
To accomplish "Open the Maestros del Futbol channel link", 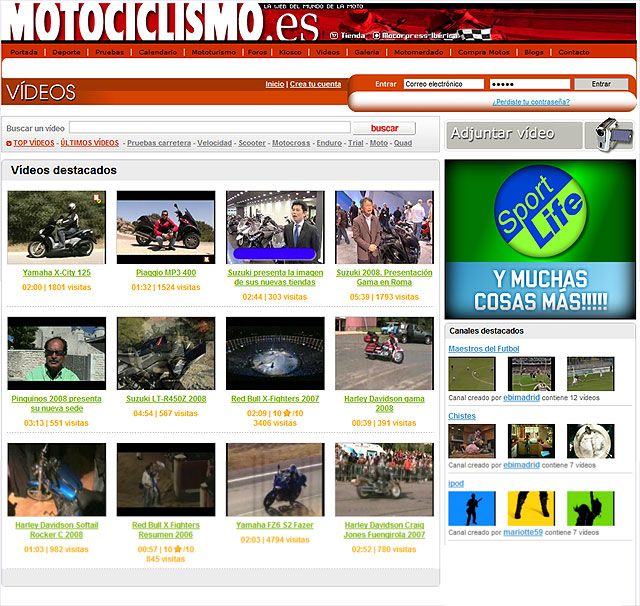I will pyautogui.click(x=484, y=349).
